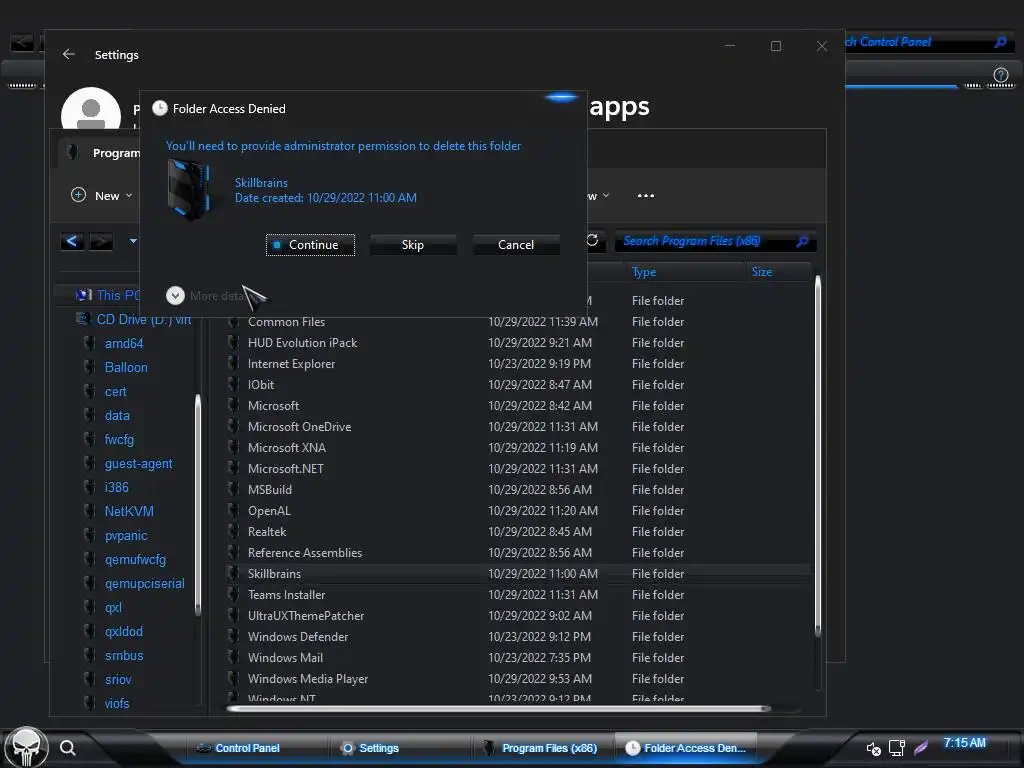Click the navigation pane scrollbar

[x=198, y=505]
